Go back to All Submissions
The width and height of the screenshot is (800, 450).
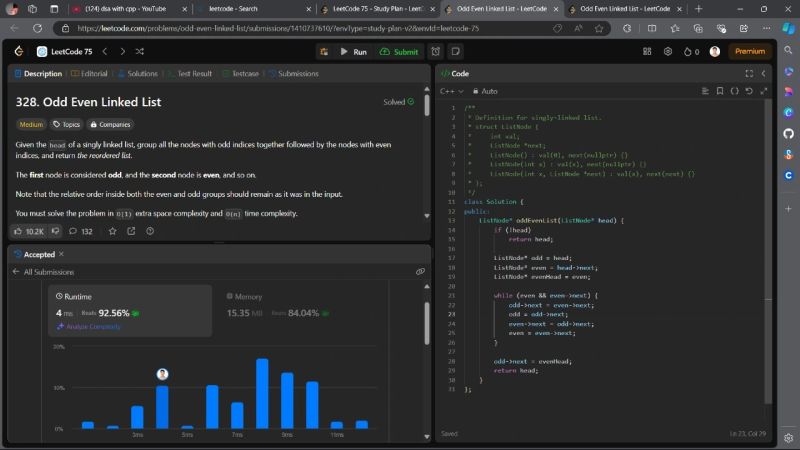[43, 272]
